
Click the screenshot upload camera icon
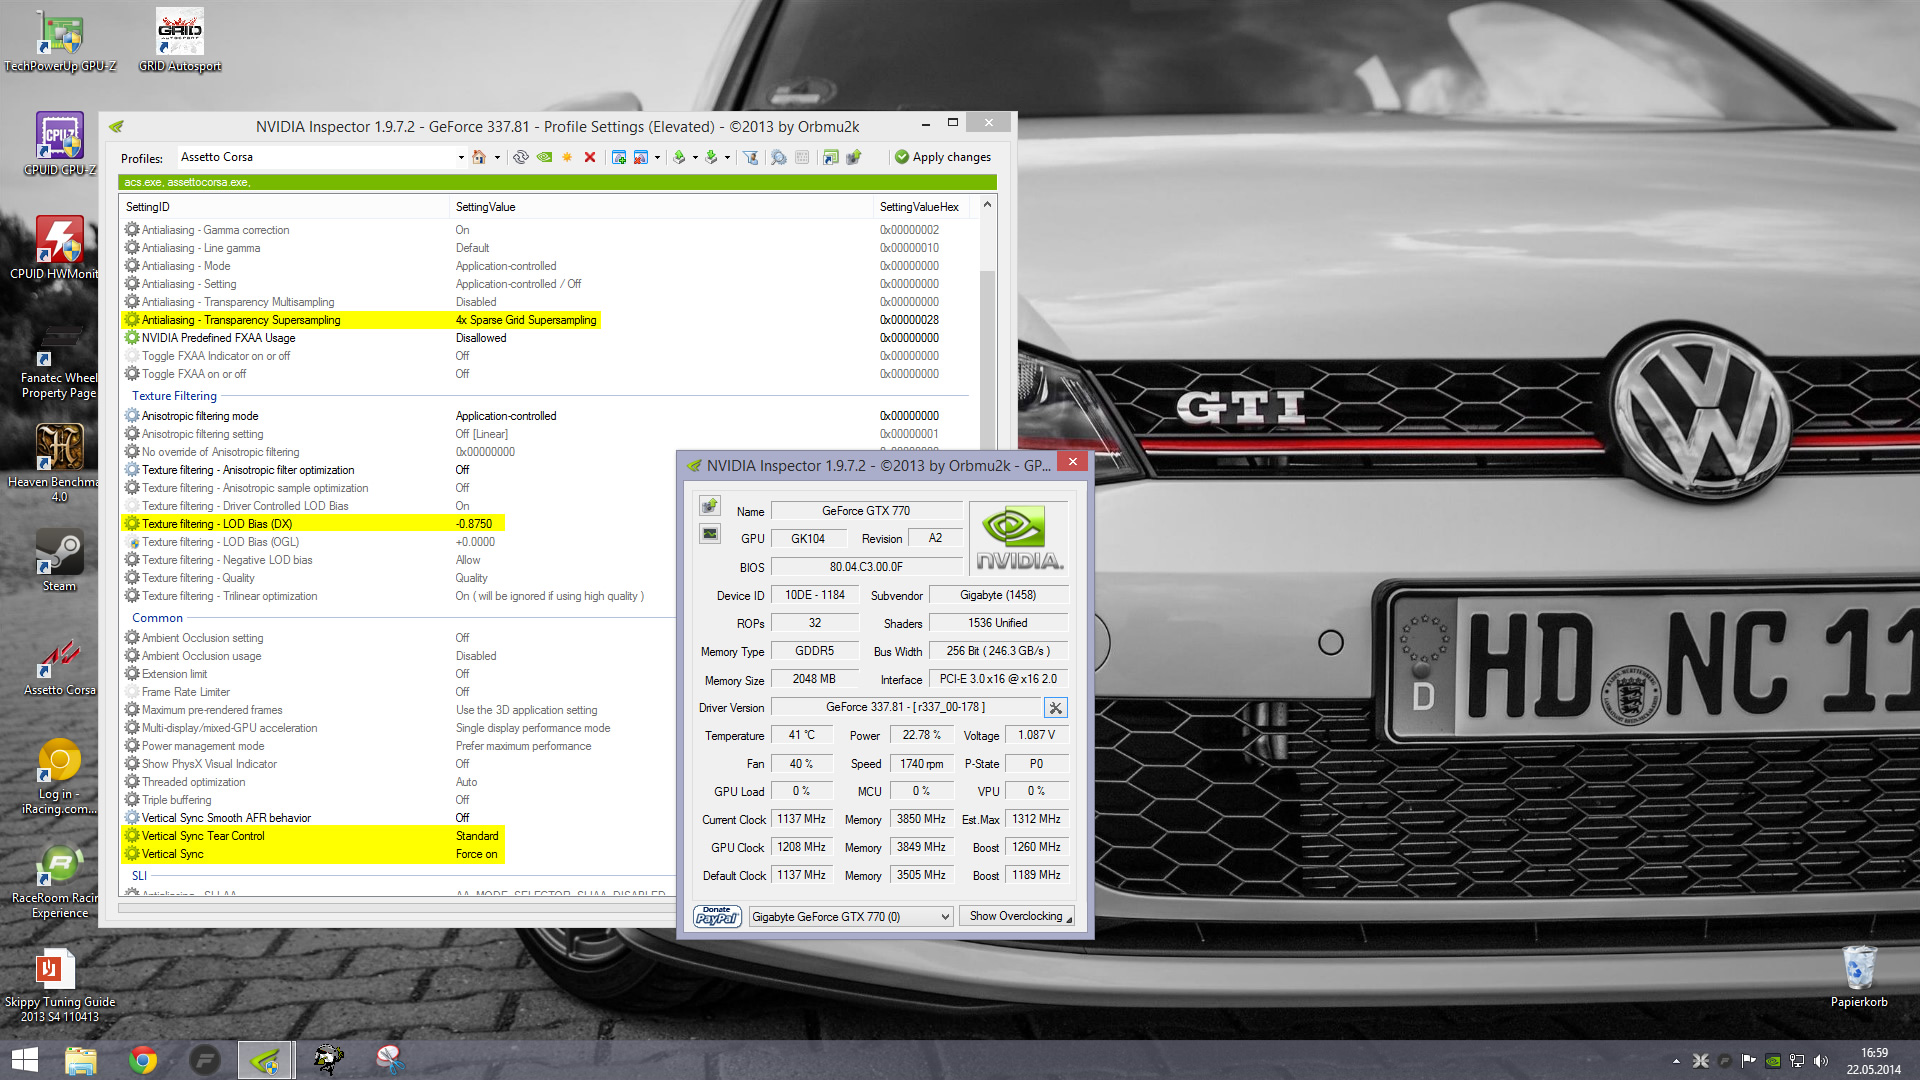coord(710,505)
